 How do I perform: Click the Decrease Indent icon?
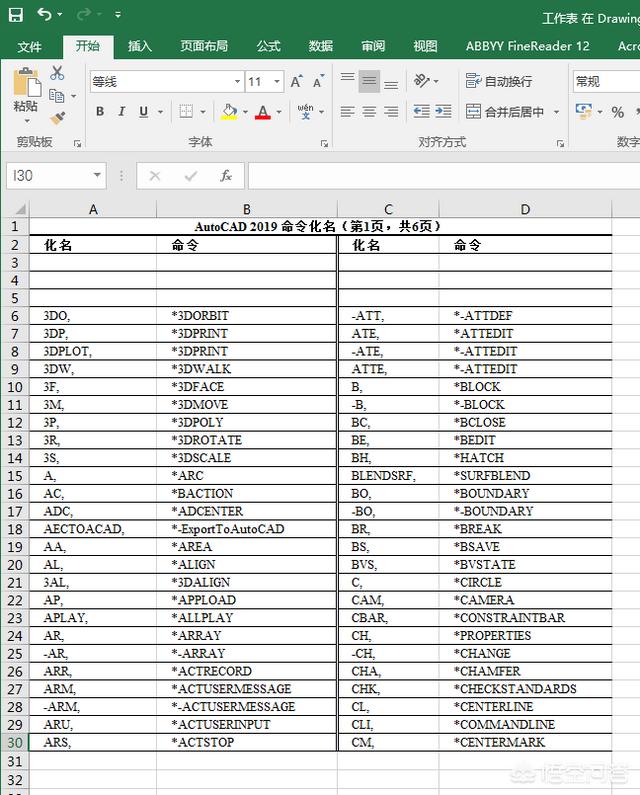[421, 112]
